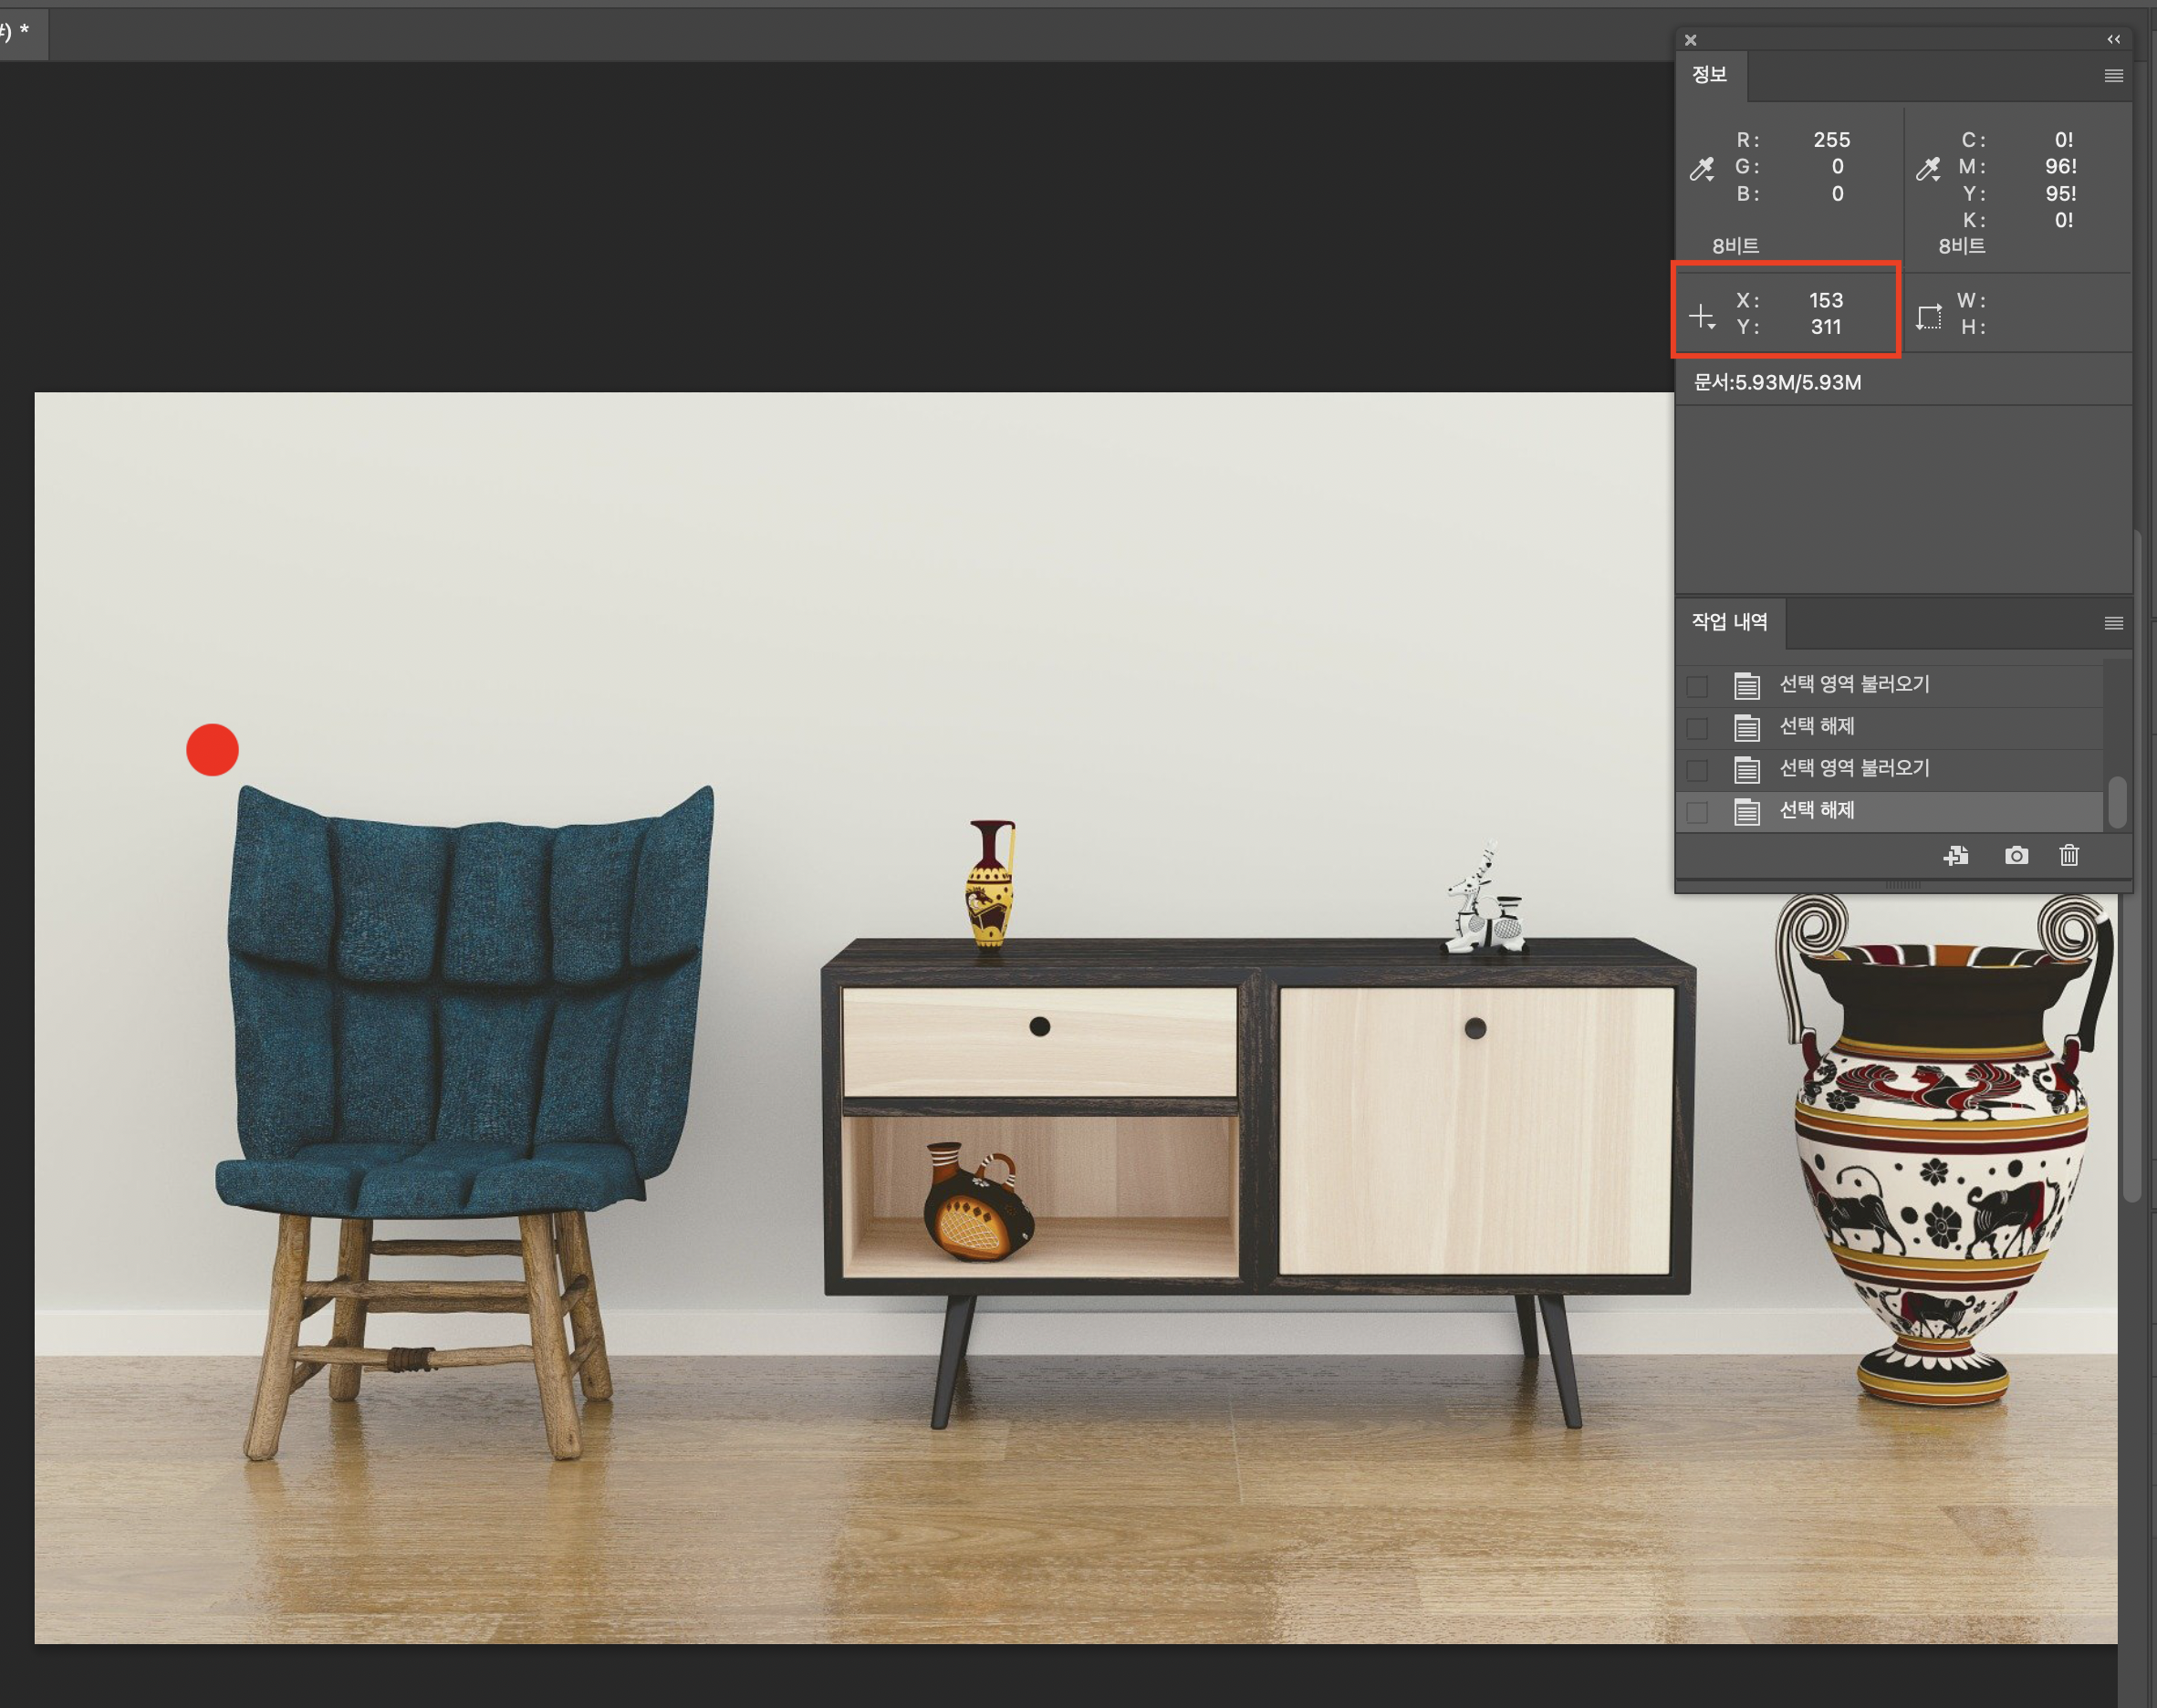Click the RGB eyedropper options icon
Screen dimensions: 2157x1708
[1702, 169]
